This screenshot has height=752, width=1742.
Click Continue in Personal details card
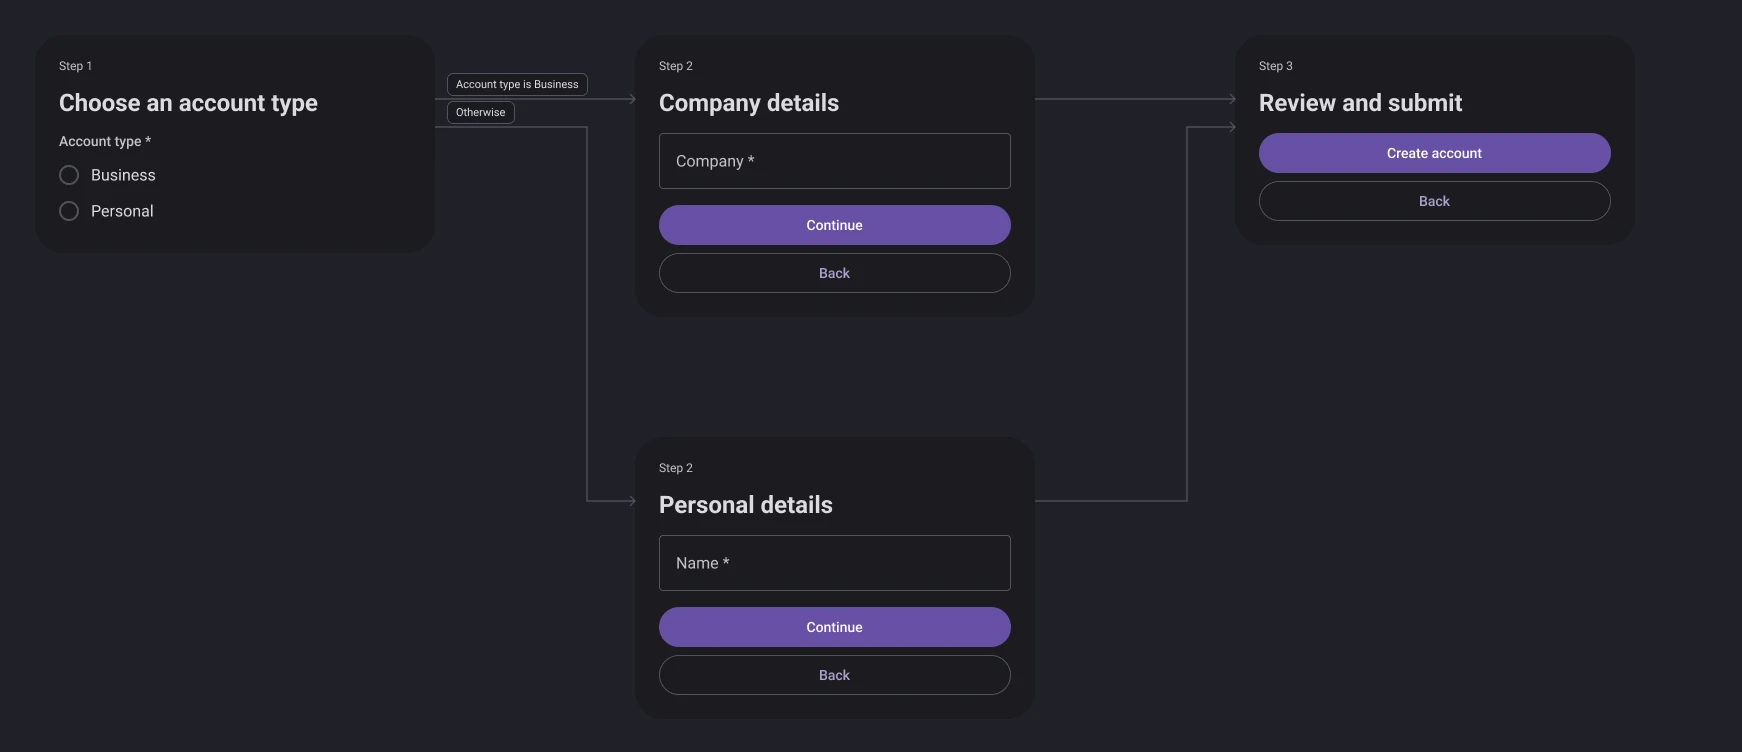834,627
